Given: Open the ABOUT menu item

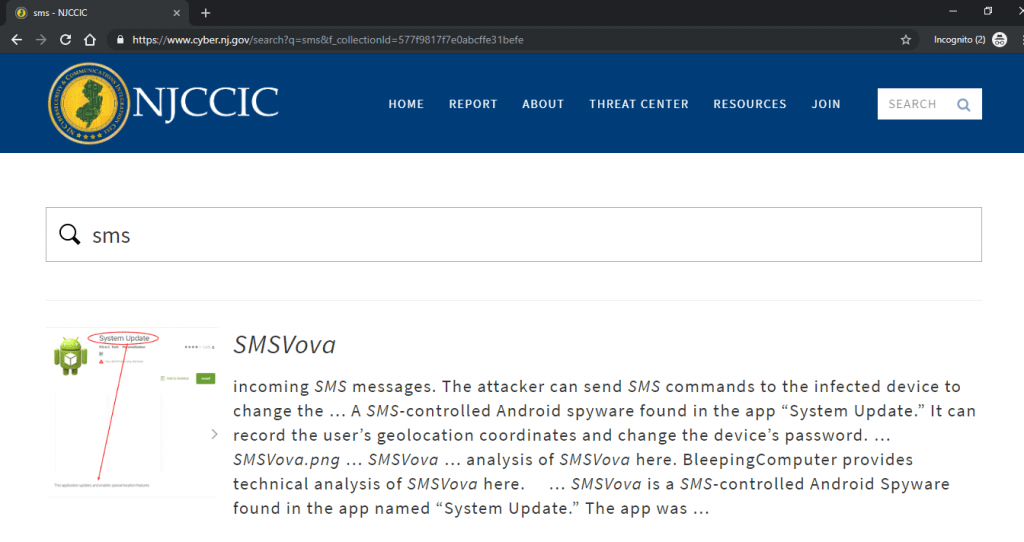Looking at the screenshot, I should pos(543,104).
